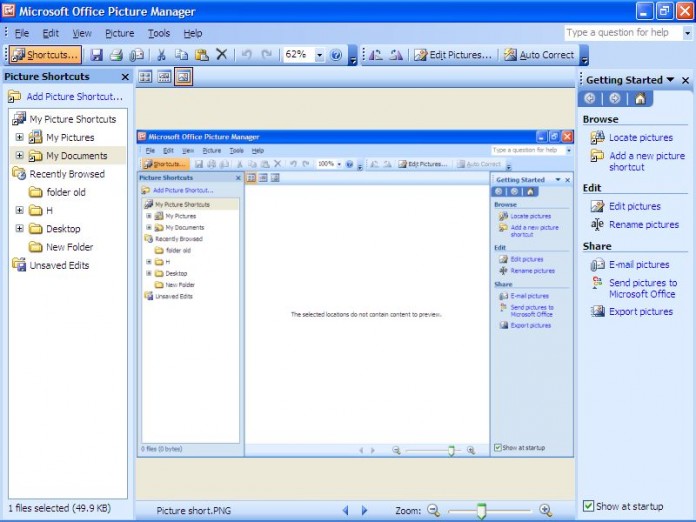Image resolution: width=696 pixels, height=522 pixels.
Task: Expand the My Pictures tree node
Action: coord(20,137)
